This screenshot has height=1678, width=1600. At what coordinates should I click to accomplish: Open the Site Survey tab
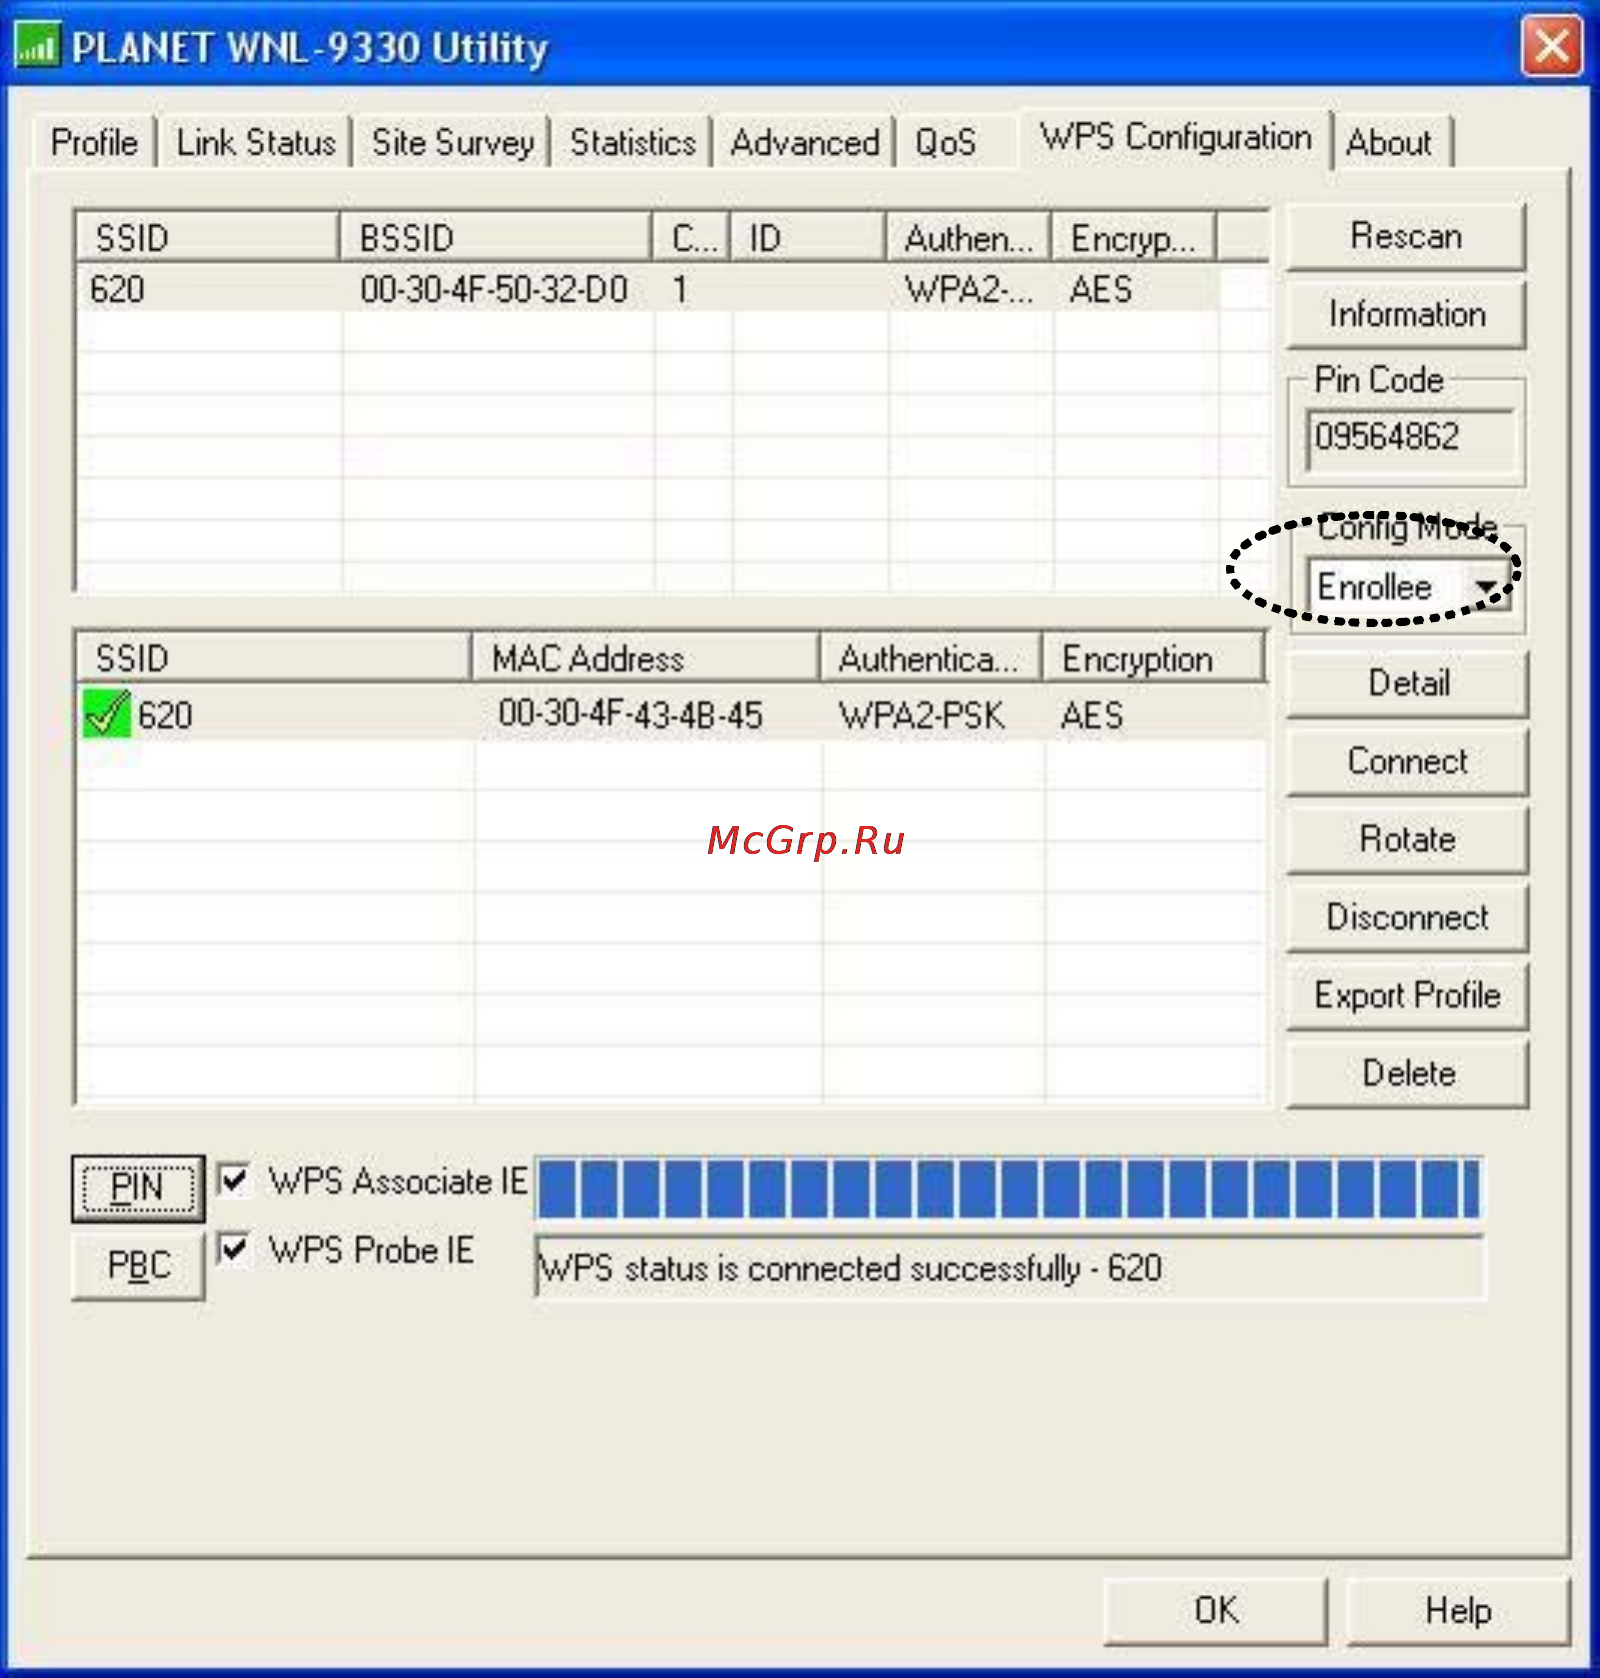pyautogui.click(x=453, y=142)
